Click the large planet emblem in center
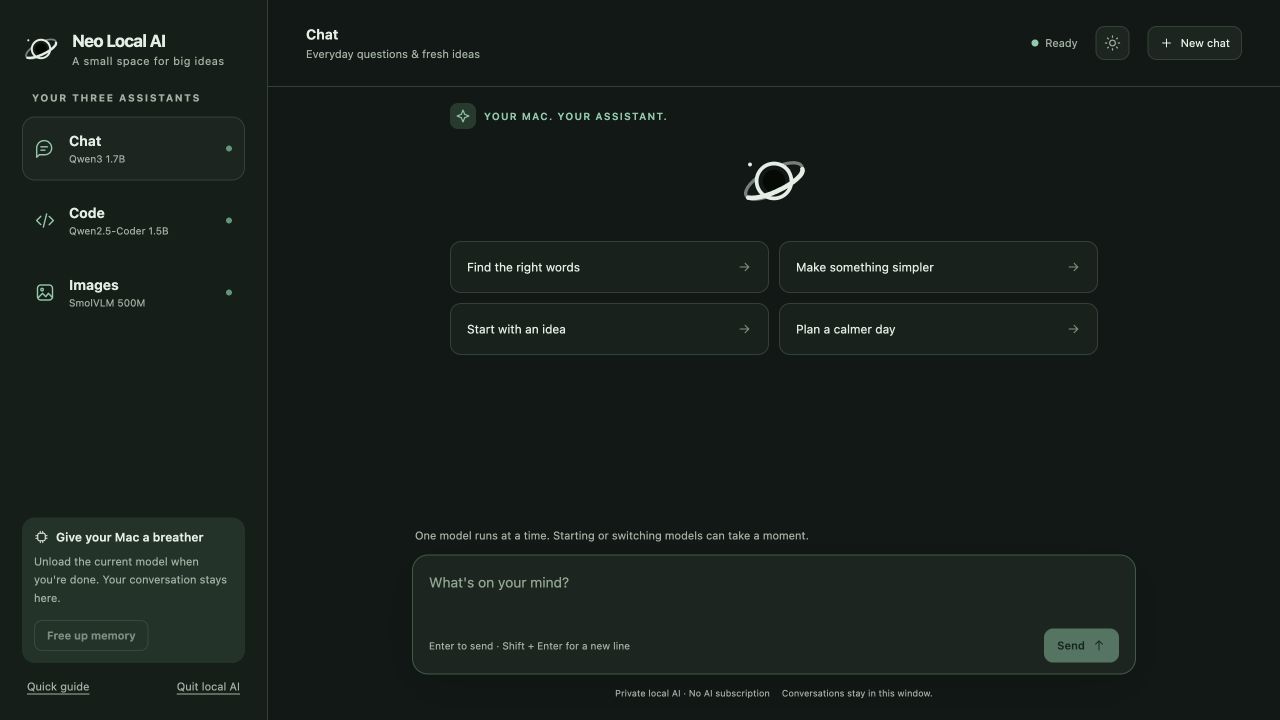This screenshot has width=1280, height=720. (x=774, y=181)
